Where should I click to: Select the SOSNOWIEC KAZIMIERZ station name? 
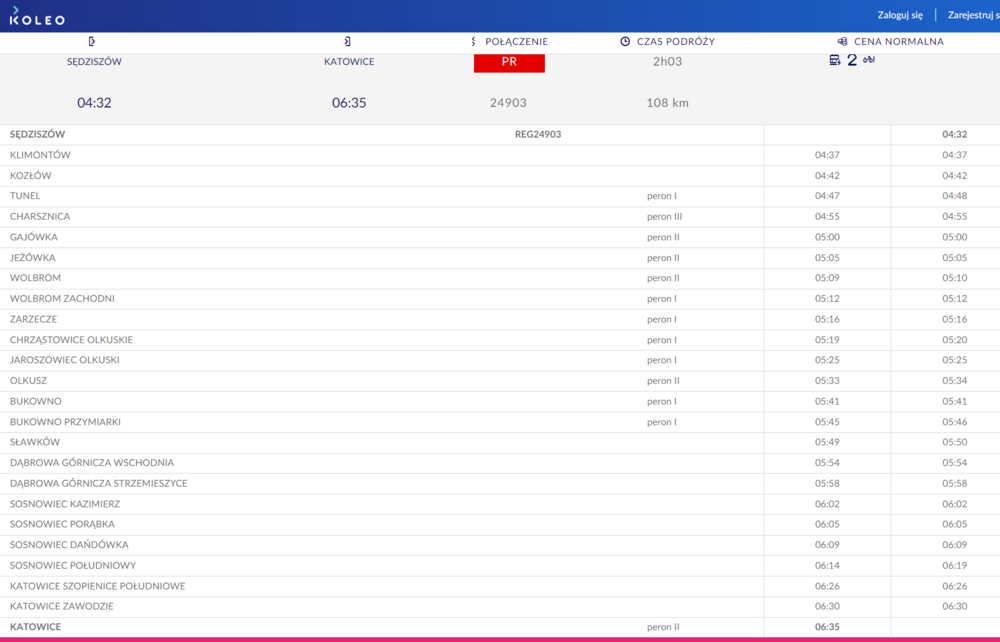click(x=64, y=504)
